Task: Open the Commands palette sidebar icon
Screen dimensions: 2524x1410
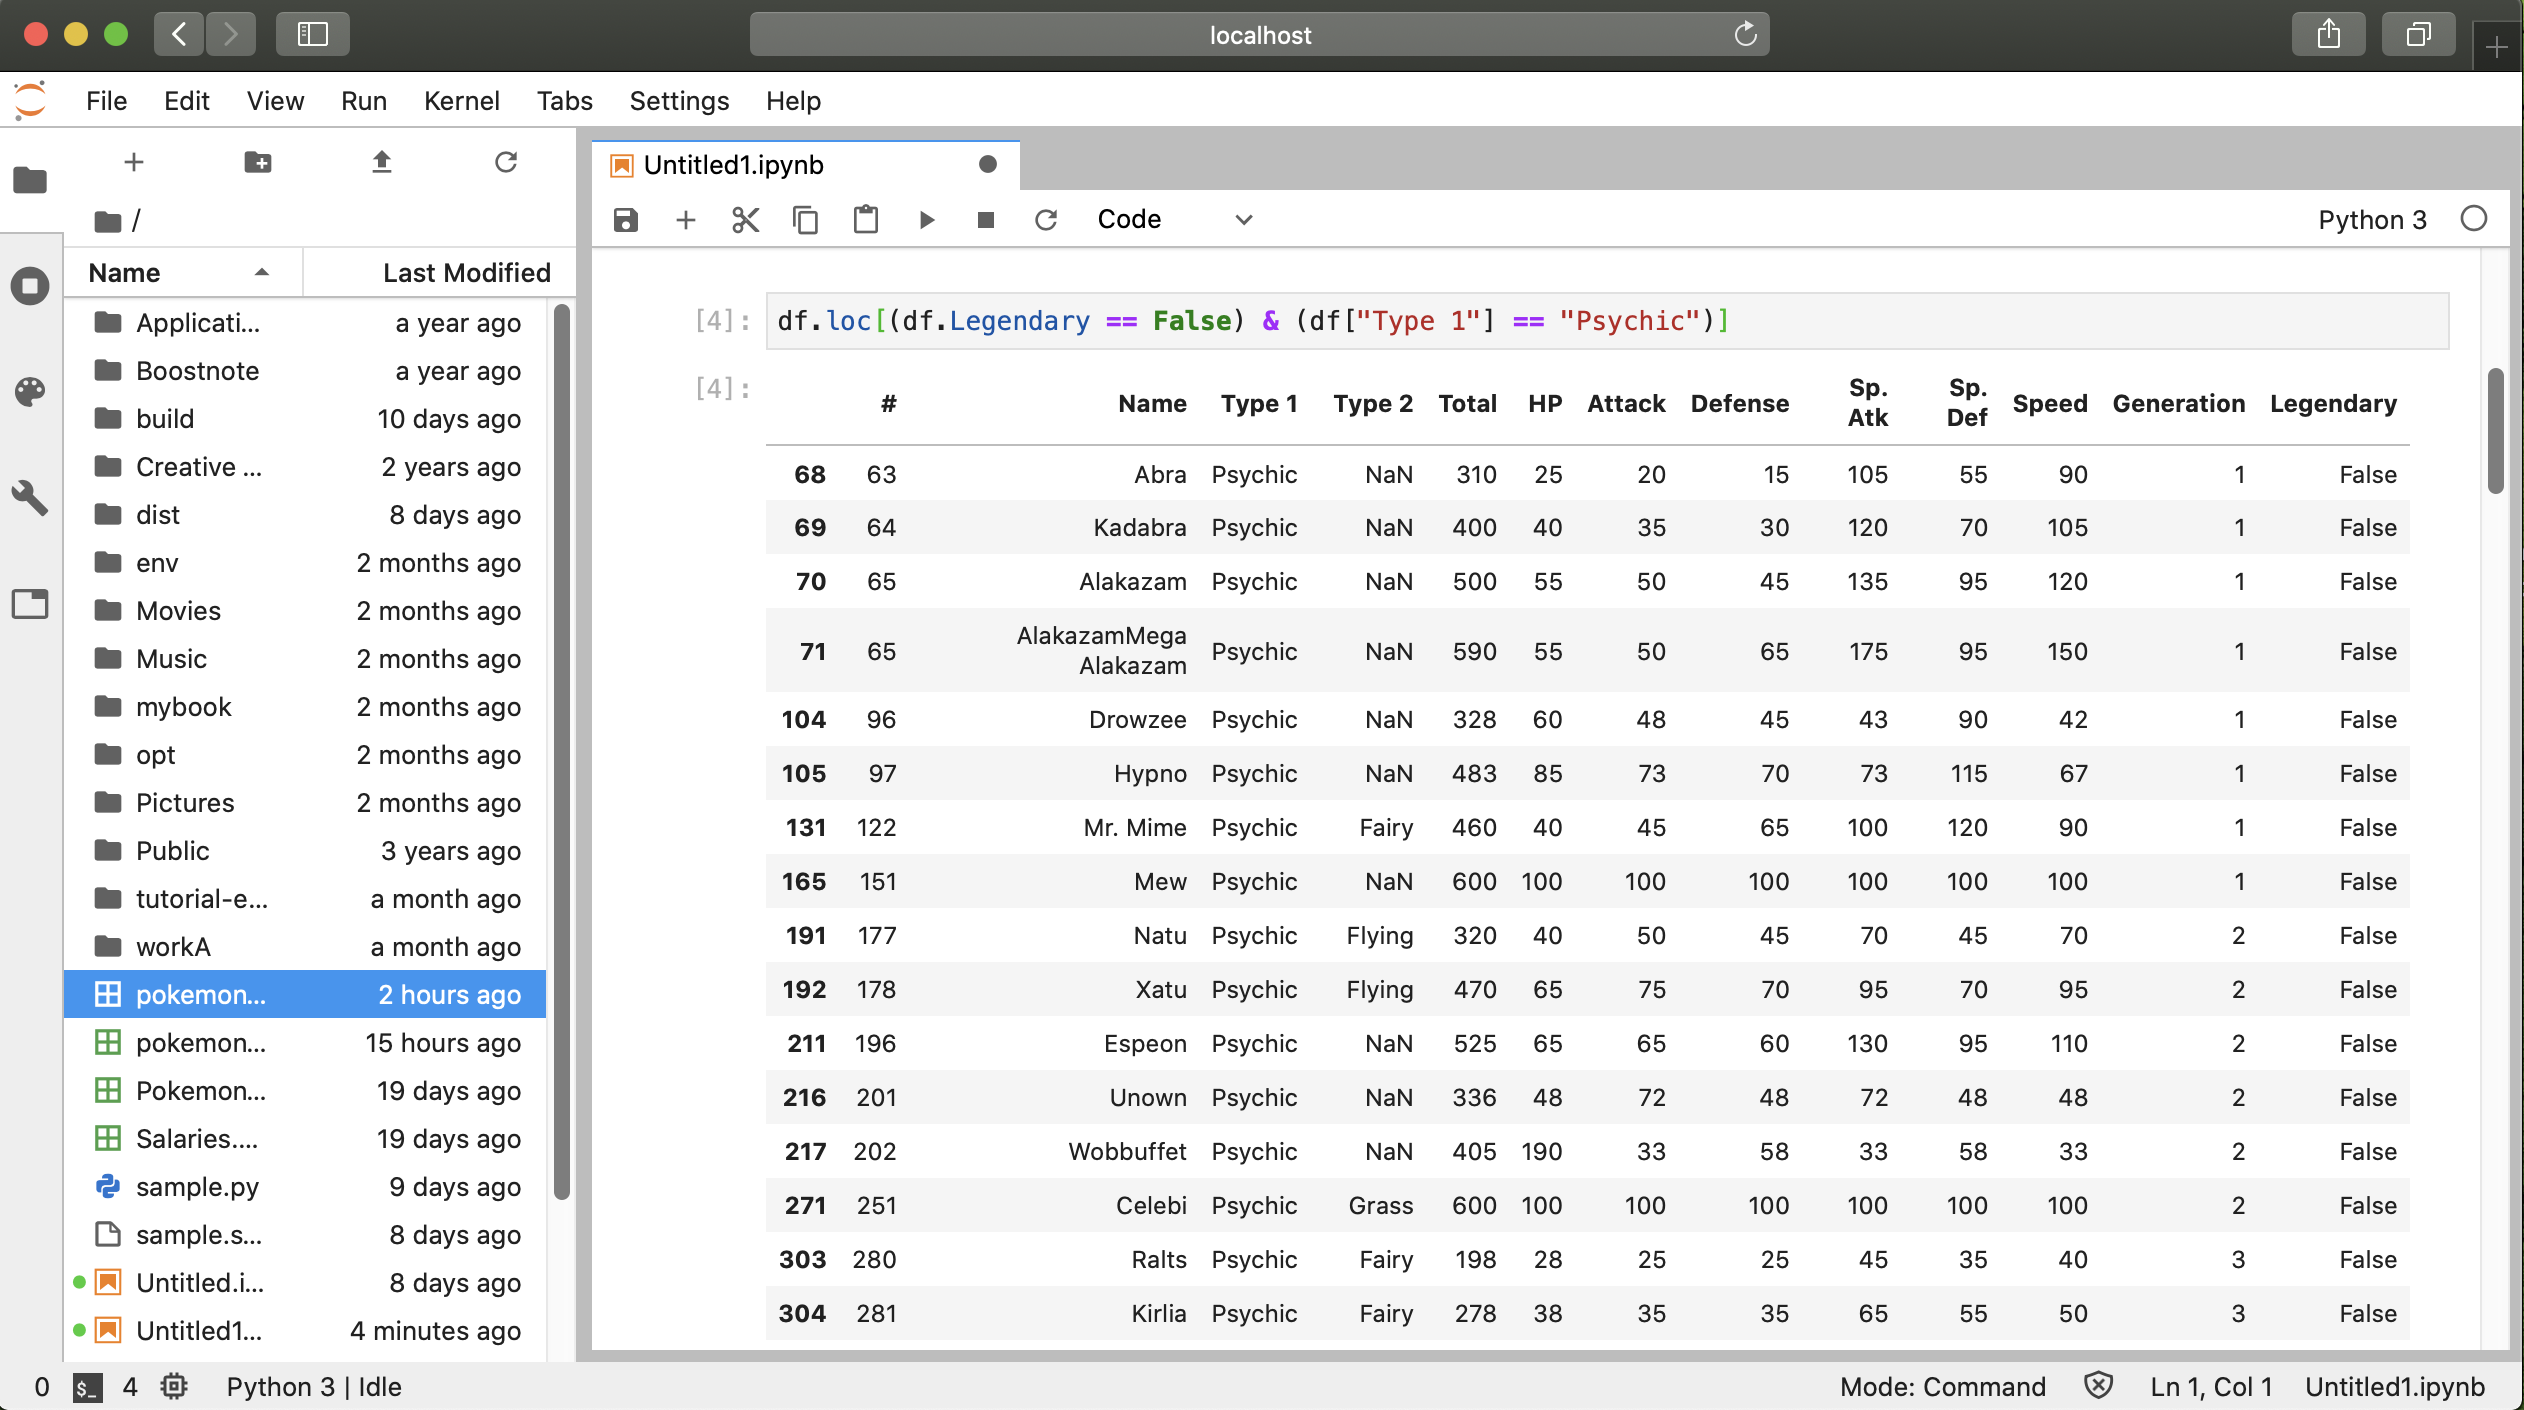Action: point(30,392)
